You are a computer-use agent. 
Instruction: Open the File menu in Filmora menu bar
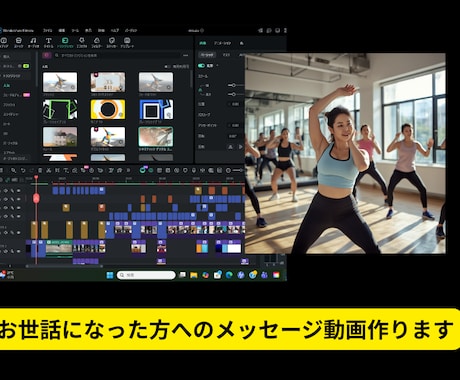coord(48,30)
